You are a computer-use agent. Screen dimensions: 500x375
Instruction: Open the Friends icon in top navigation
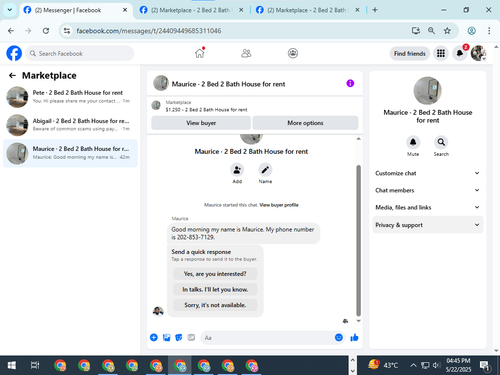246,53
